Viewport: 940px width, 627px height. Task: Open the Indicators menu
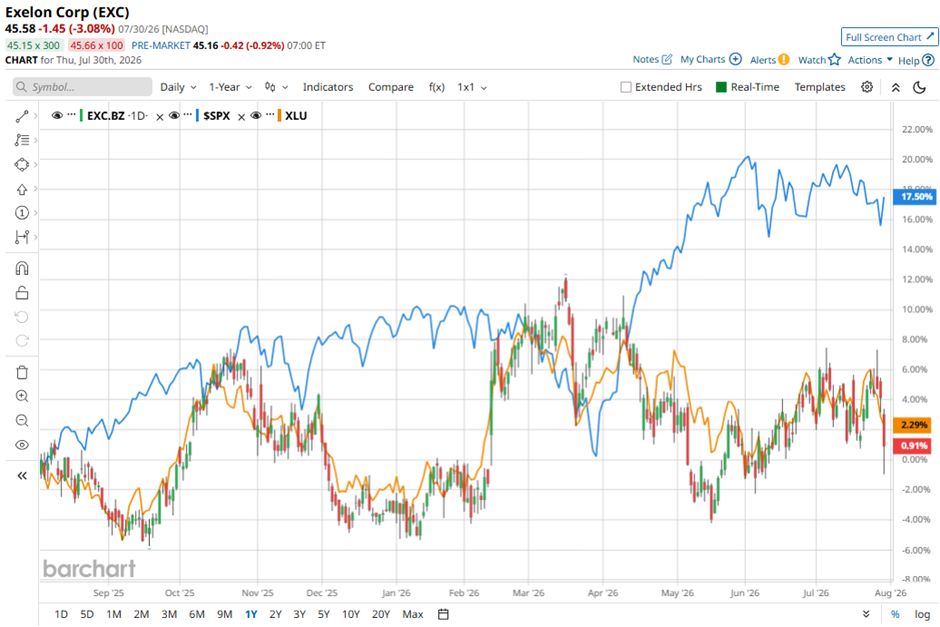pyautogui.click(x=328, y=87)
